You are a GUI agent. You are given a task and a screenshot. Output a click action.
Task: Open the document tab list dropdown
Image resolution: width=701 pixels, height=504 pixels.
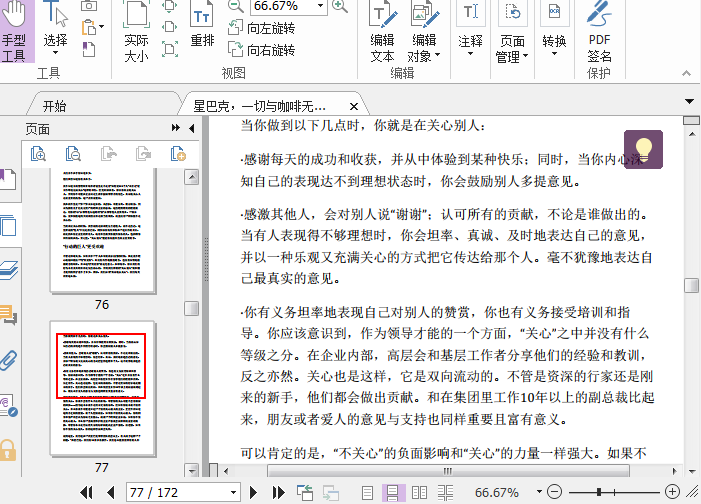(689, 102)
